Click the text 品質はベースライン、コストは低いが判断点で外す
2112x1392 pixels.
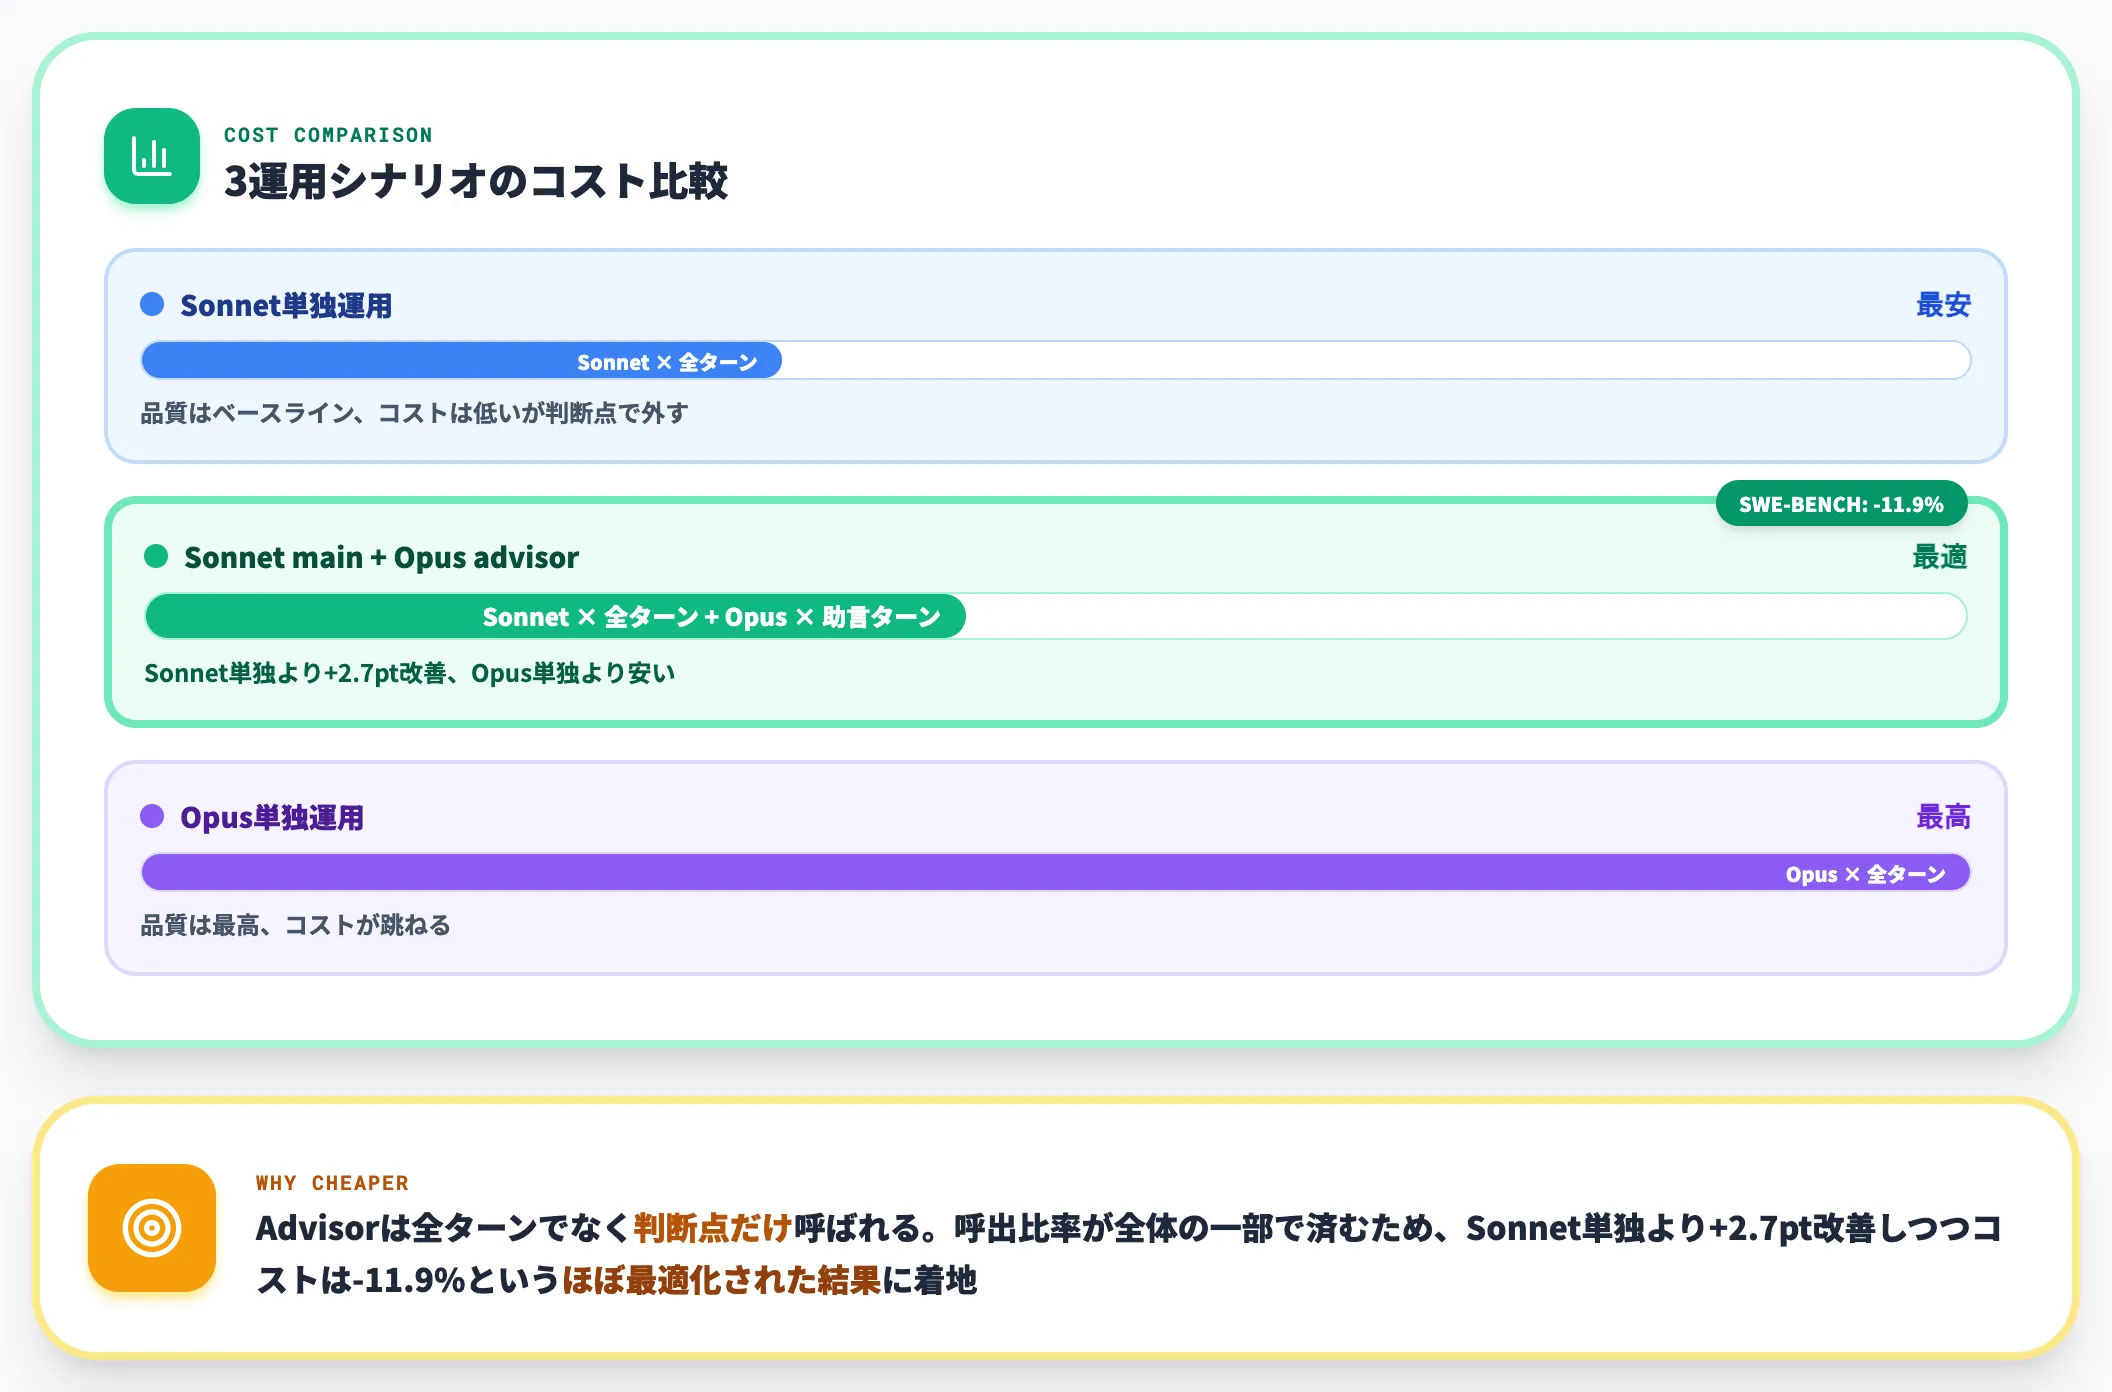(414, 413)
